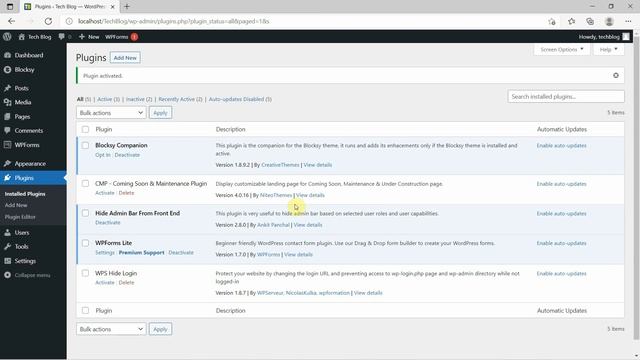The height and width of the screenshot is (360, 640).
Task: Select all plugins via header checkbox
Action: 85,129
